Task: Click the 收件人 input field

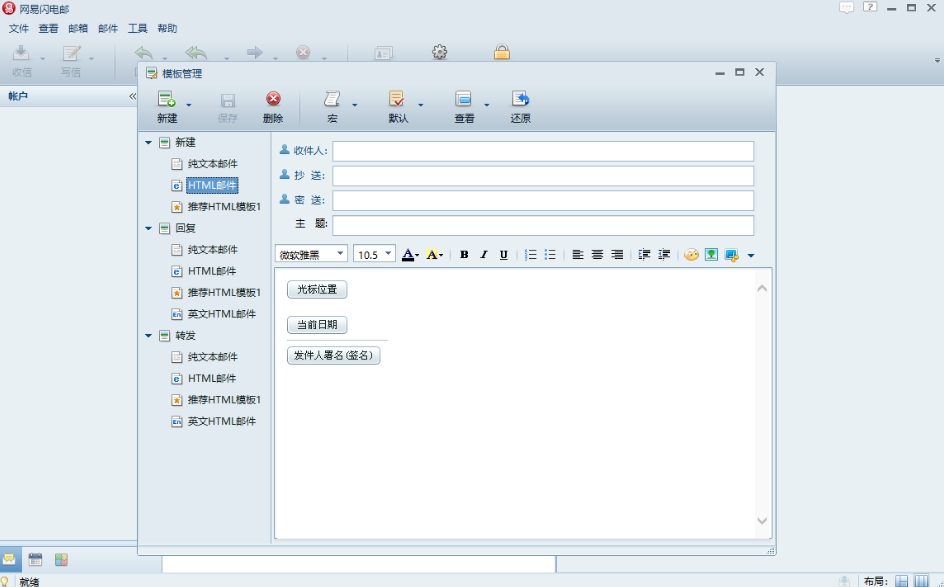Action: click(542, 151)
